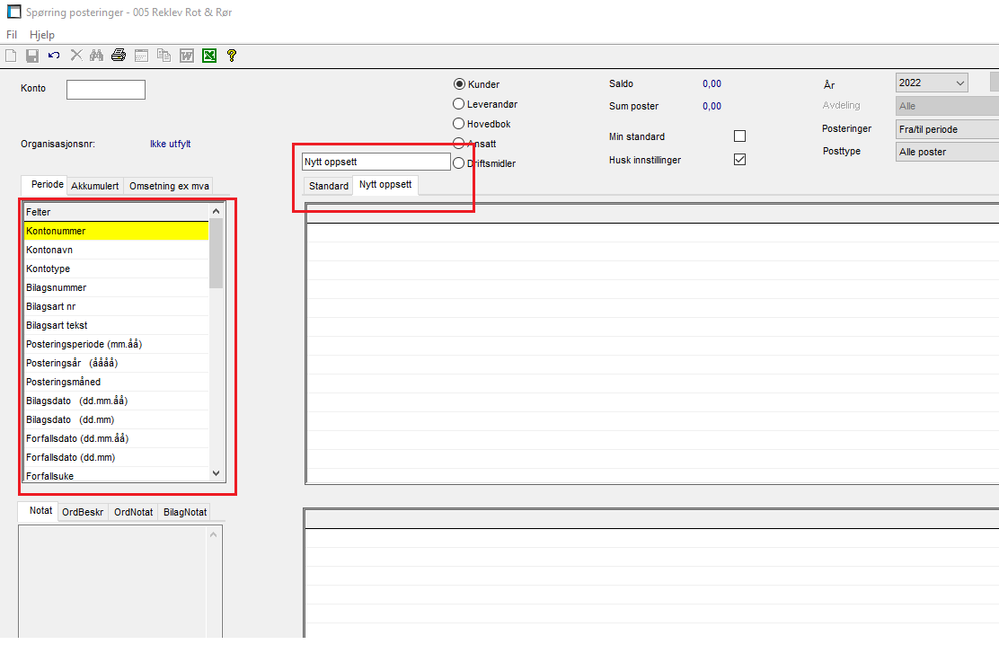Click the Felter list header
Image resolution: width=999 pixels, height=652 pixels.
coord(117,212)
